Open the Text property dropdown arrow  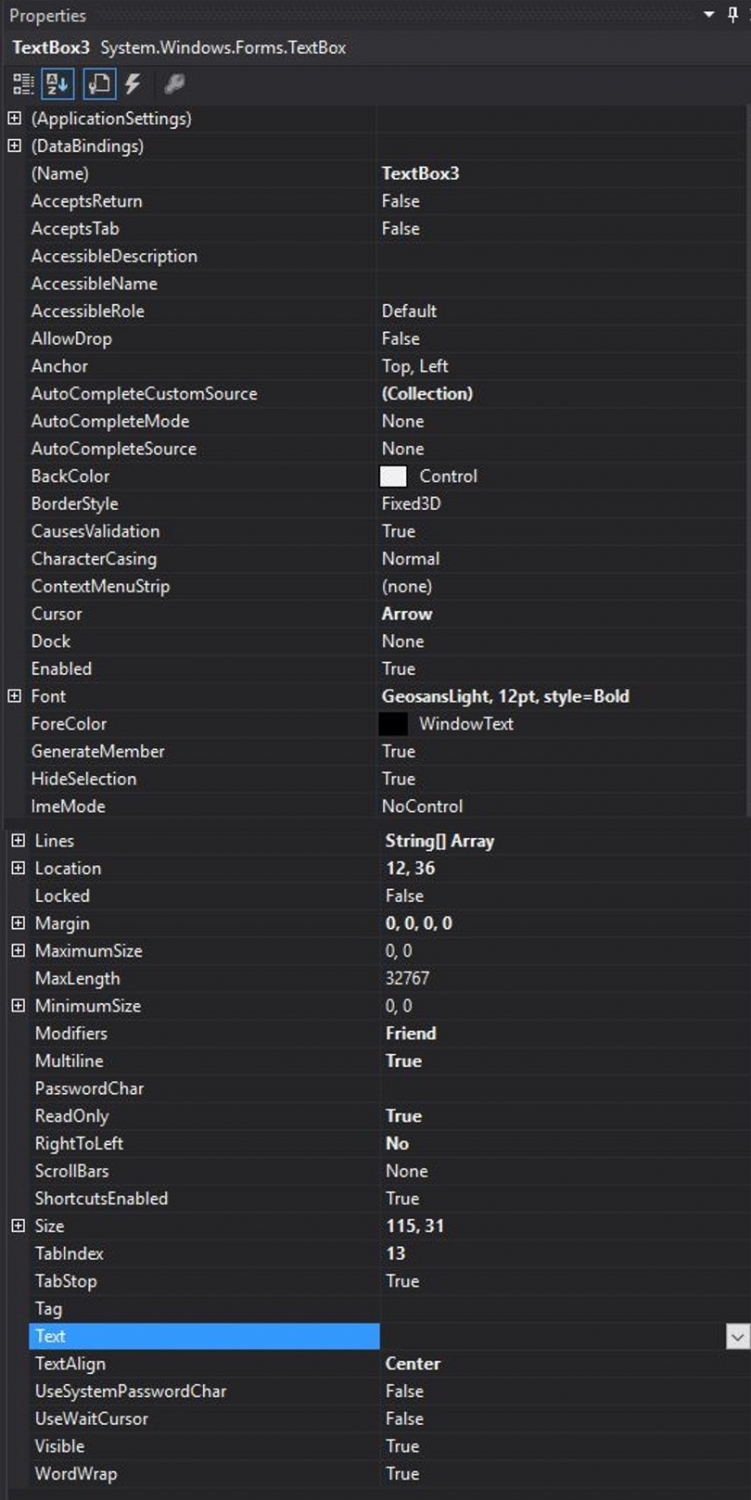[738, 1336]
